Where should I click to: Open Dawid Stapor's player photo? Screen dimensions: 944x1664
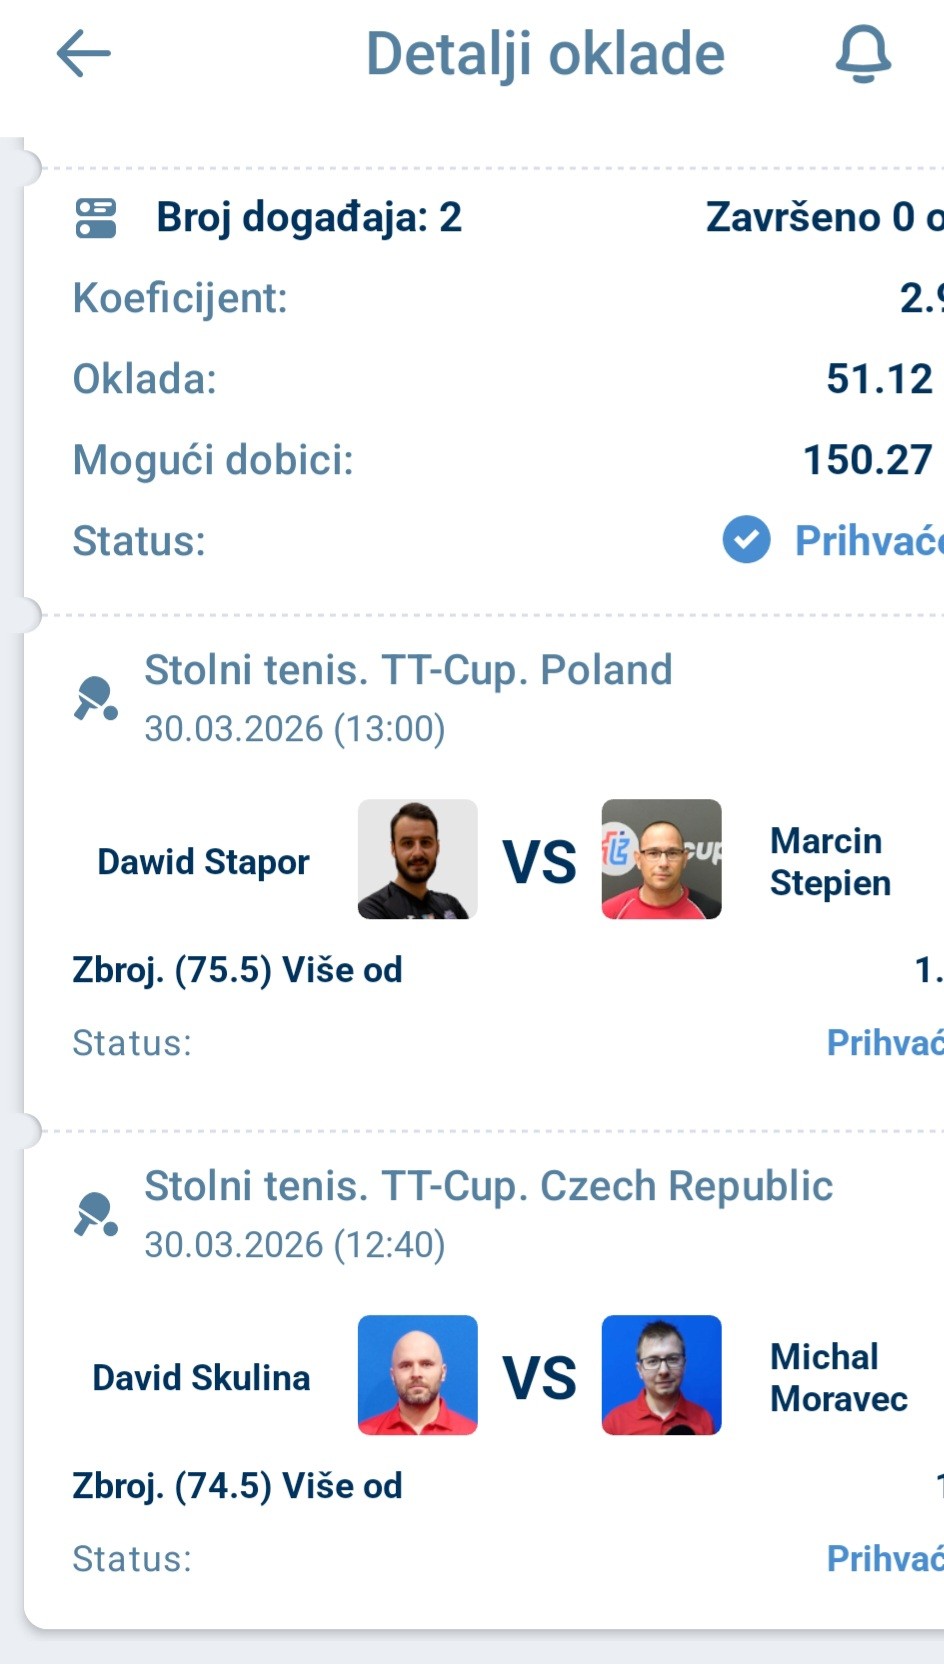click(x=417, y=859)
